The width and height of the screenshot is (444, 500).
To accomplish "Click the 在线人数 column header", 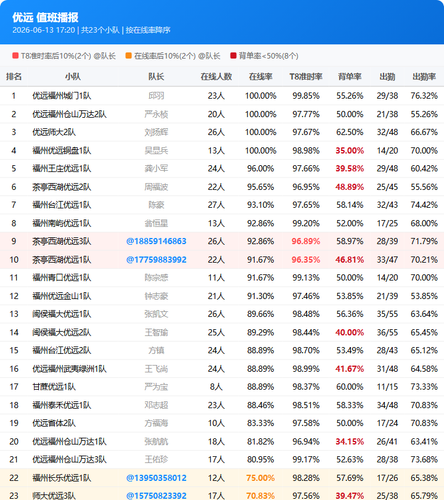I will (x=216, y=77).
